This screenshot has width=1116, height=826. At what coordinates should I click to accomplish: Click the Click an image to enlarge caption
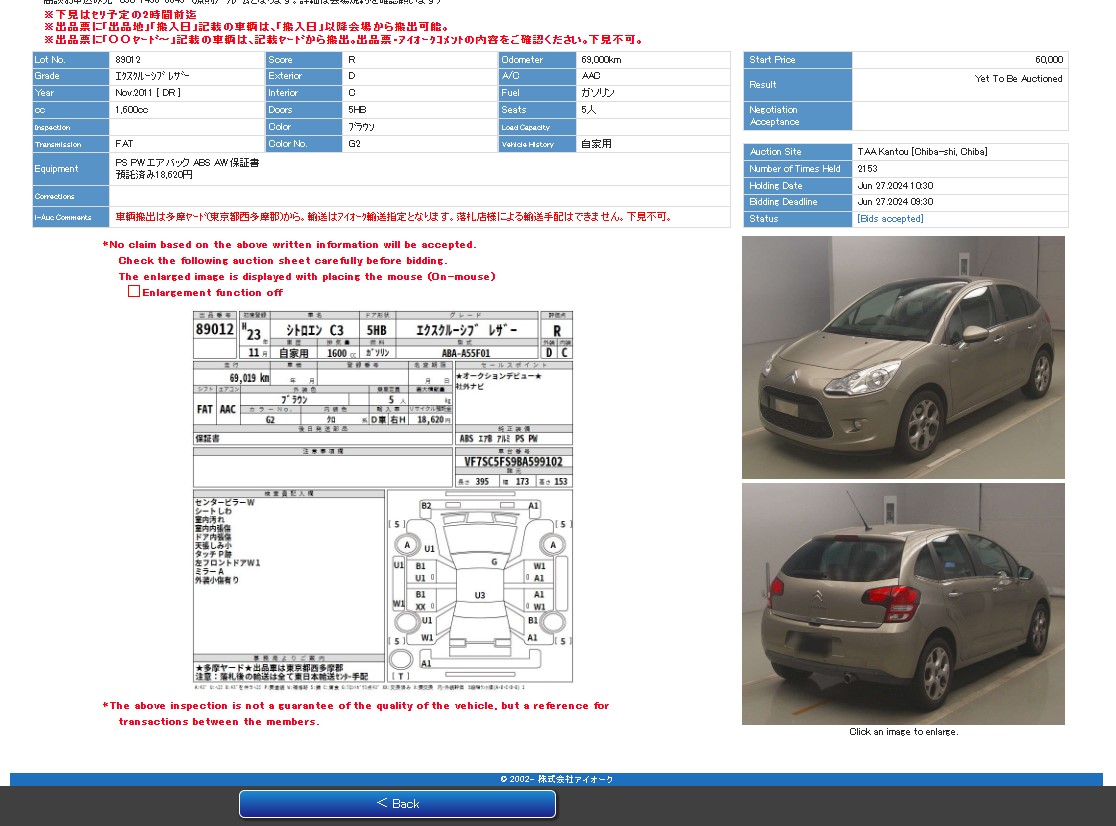point(904,731)
